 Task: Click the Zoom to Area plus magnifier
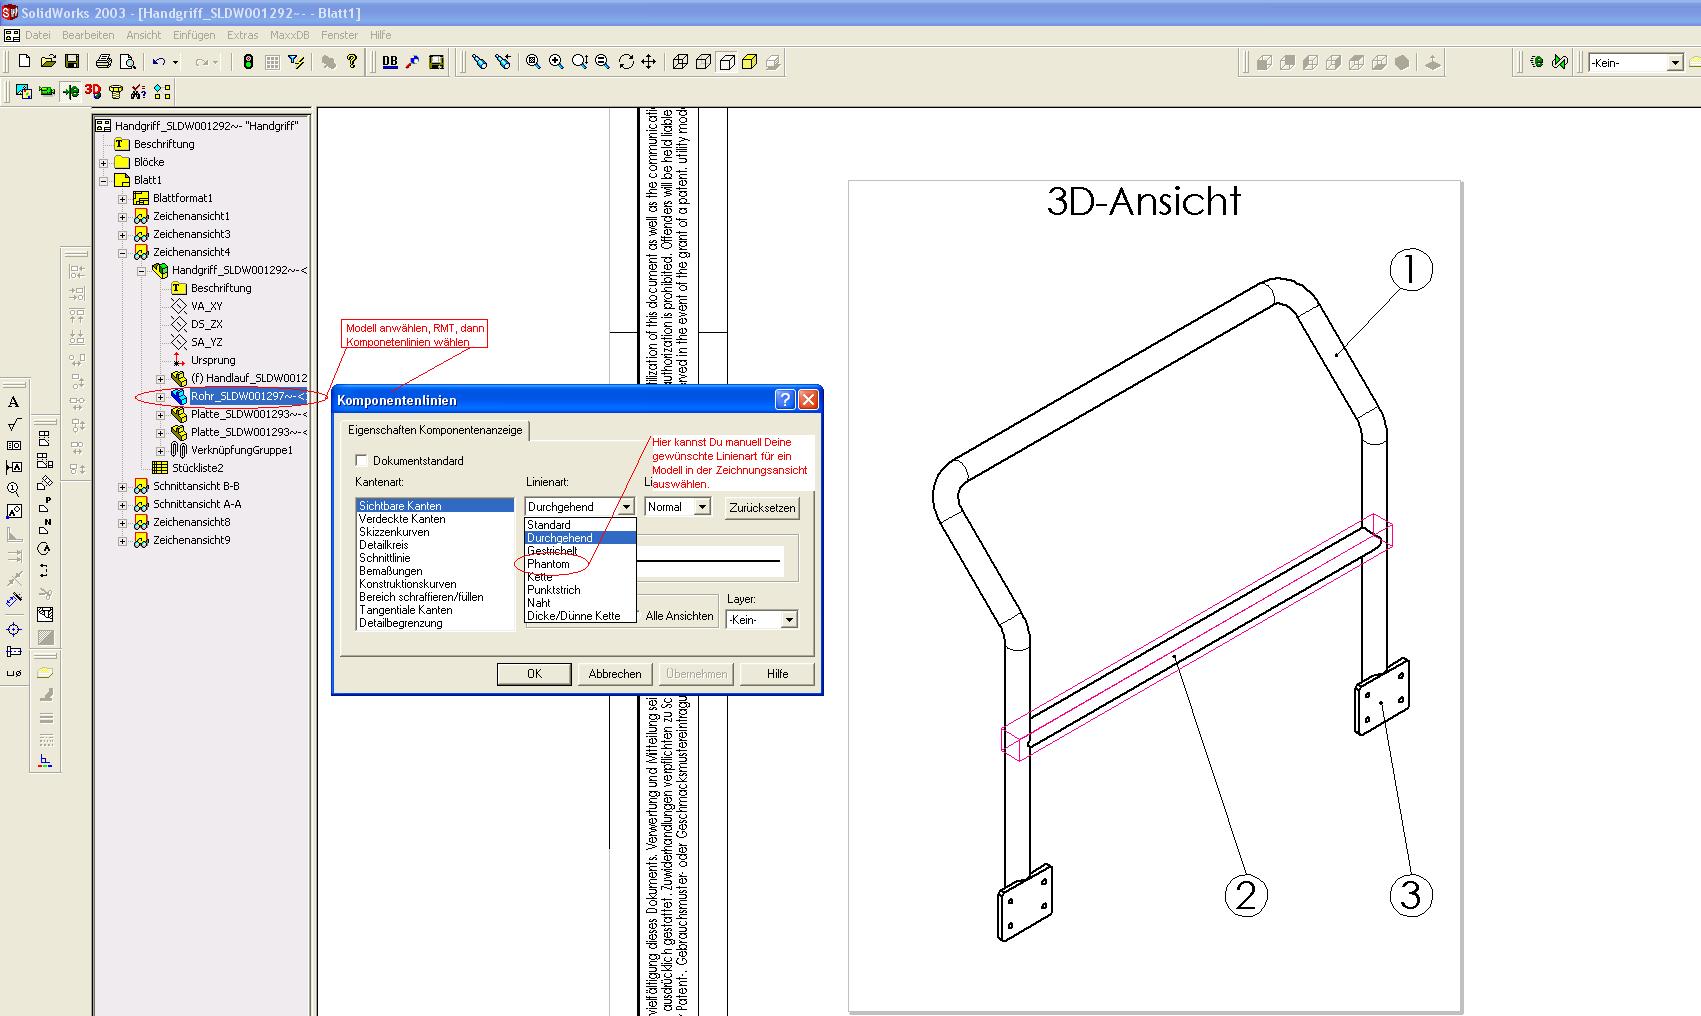point(557,62)
